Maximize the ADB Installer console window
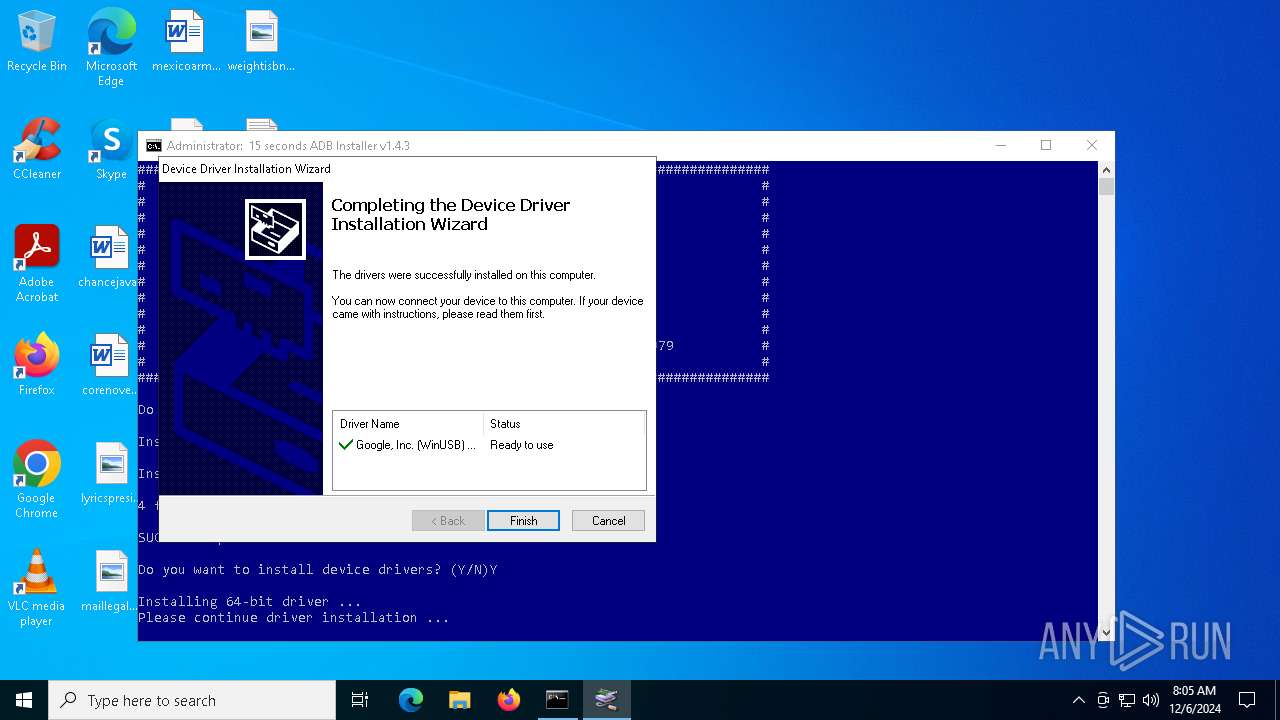The width and height of the screenshot is (1280, 720). pyautogui.click(x=1046, y=145)
